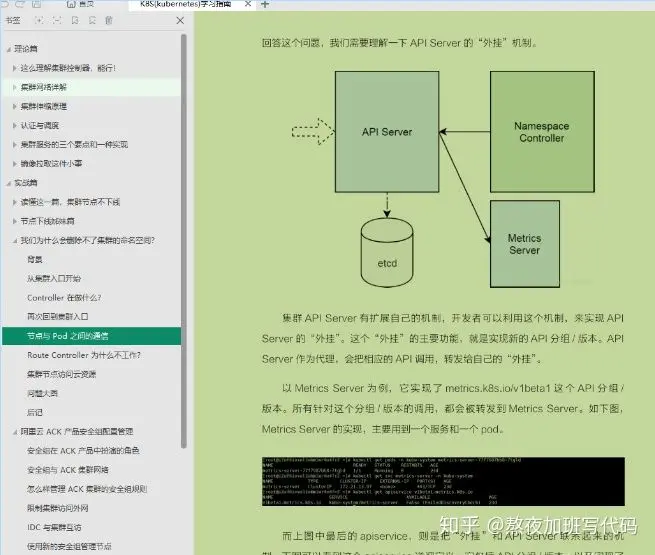Jump to the 问题大图 bookmark
The image size is (655, 555).
pos(42,393)
